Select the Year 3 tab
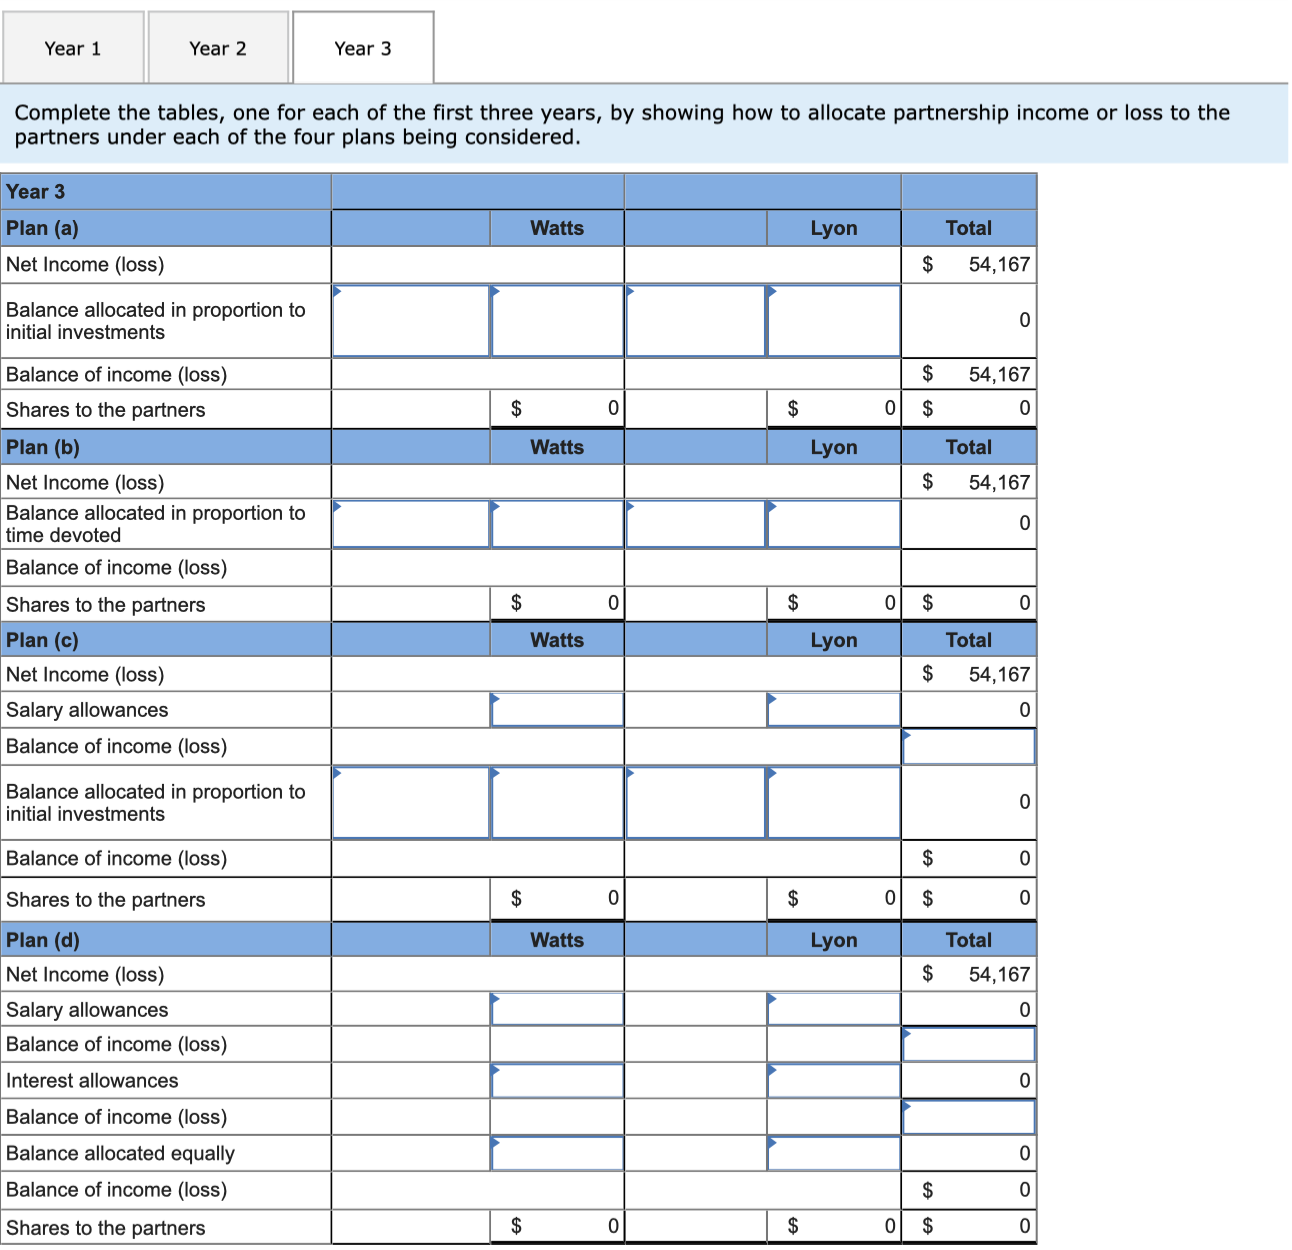Viewport: 1292px width, 1250px height. tap(362, 47)
